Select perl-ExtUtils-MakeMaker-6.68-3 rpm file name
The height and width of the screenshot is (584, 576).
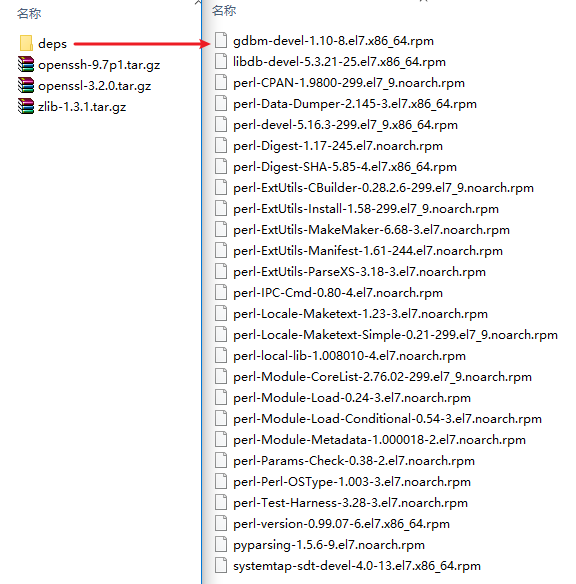pos(372,230)
